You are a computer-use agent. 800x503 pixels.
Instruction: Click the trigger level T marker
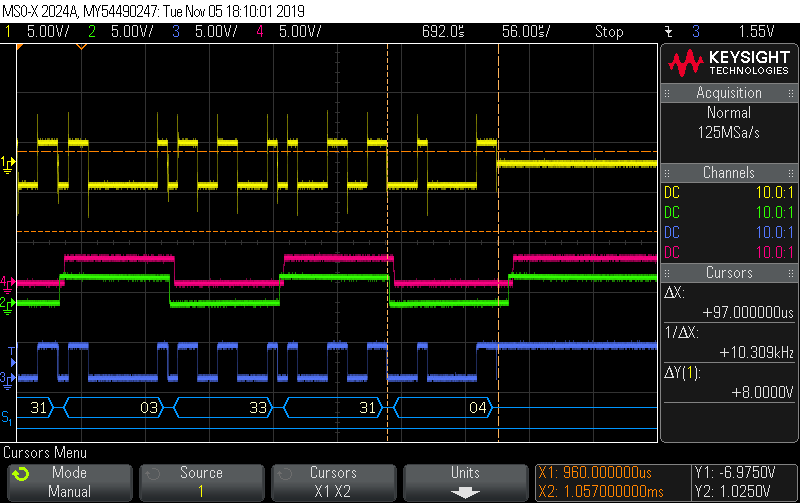click(x=12, y=356)
